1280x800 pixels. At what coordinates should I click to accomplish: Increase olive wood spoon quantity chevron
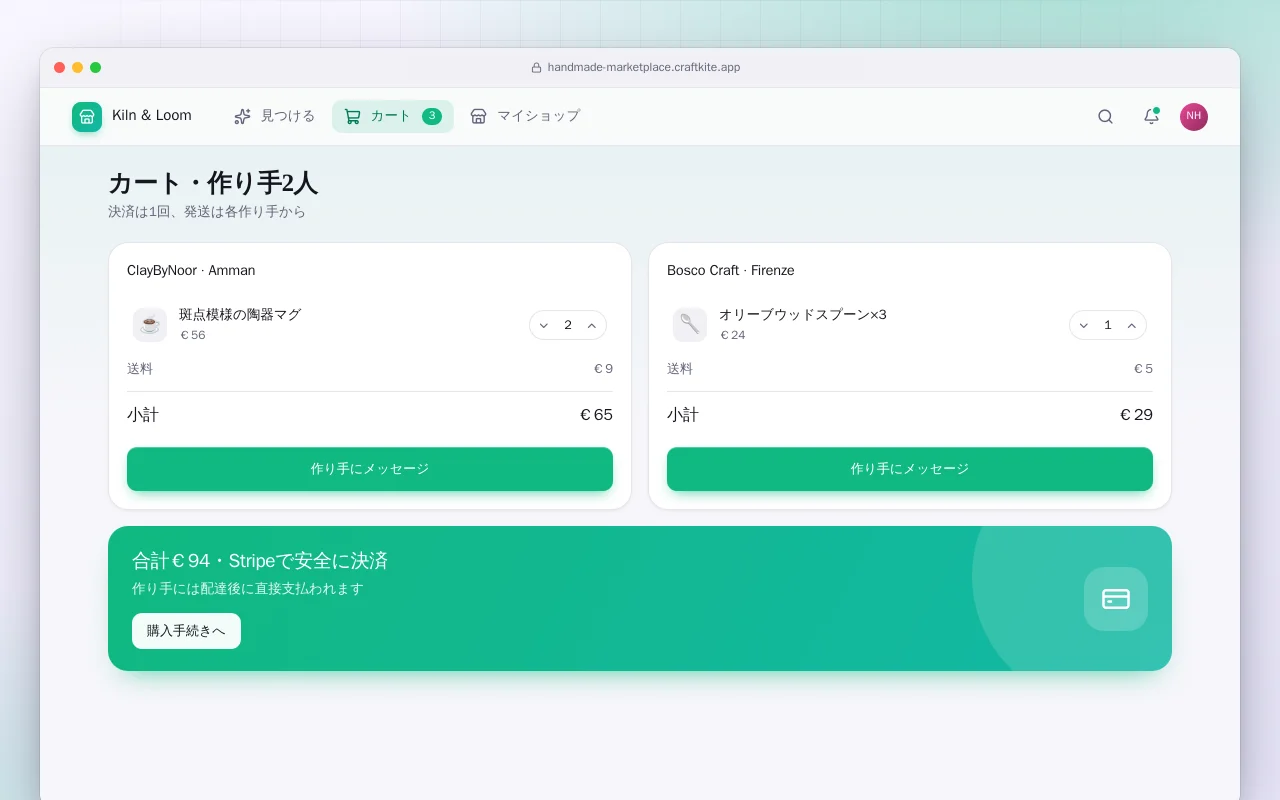[1132, 325]
